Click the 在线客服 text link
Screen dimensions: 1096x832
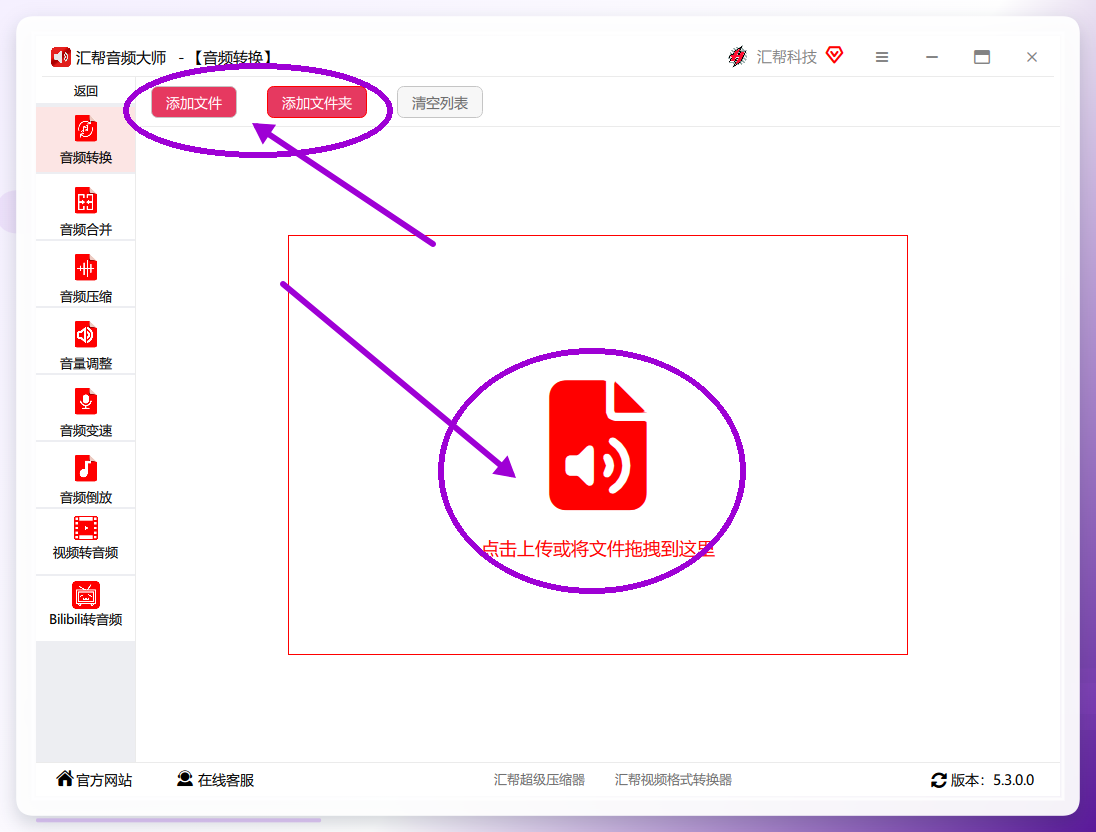(x=226, y=780)
